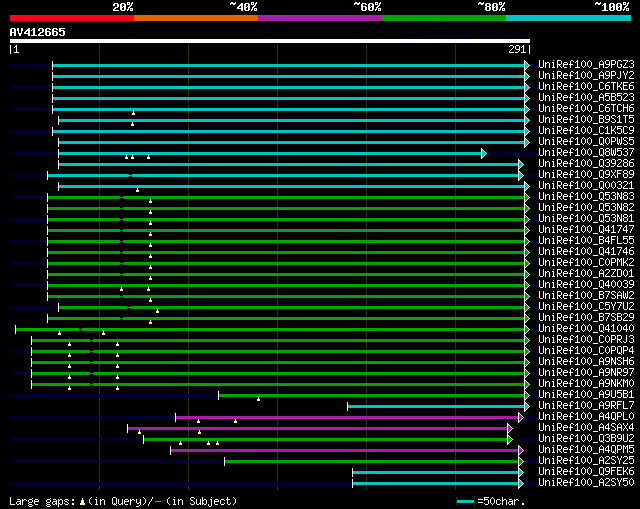Open the UniRef100_Q9XF89 hit label
640x509 pixels.
click(x=585, y=175)
